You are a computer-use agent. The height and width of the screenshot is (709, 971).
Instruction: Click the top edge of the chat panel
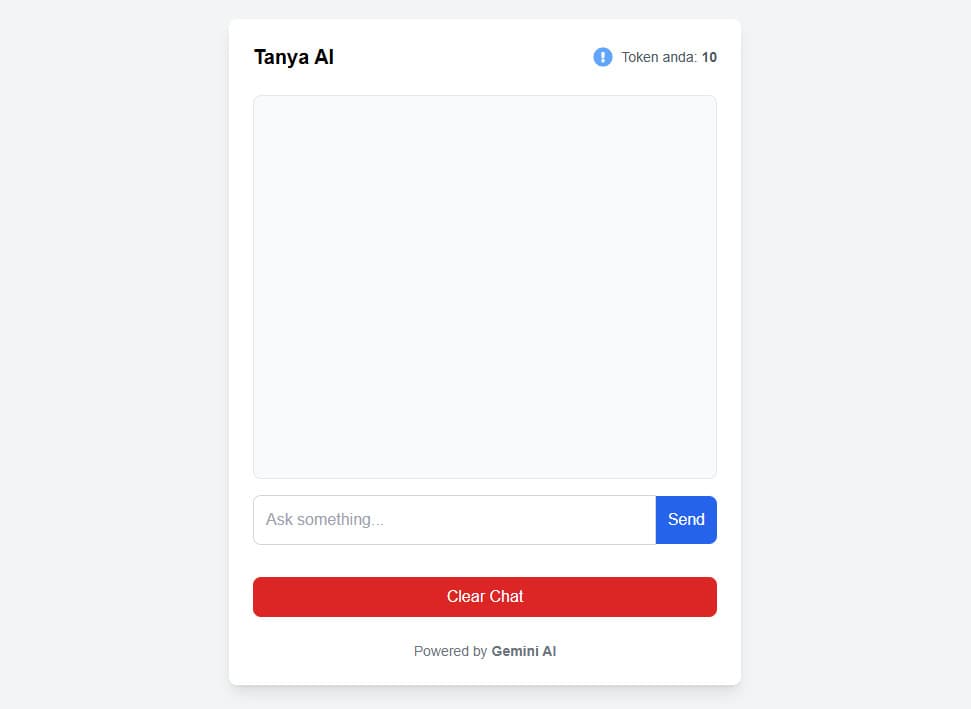[485, 97]
